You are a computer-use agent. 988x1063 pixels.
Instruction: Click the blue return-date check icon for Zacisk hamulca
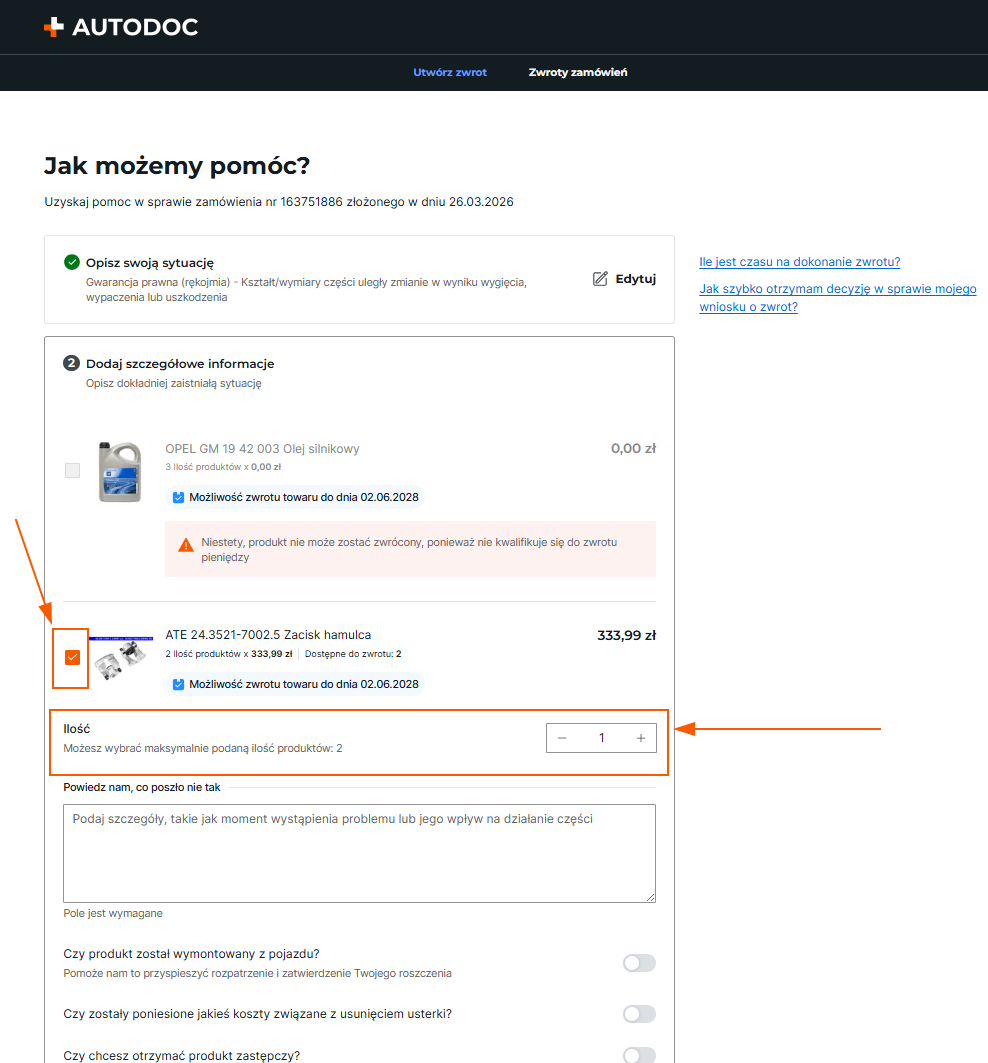pos(178,684)
